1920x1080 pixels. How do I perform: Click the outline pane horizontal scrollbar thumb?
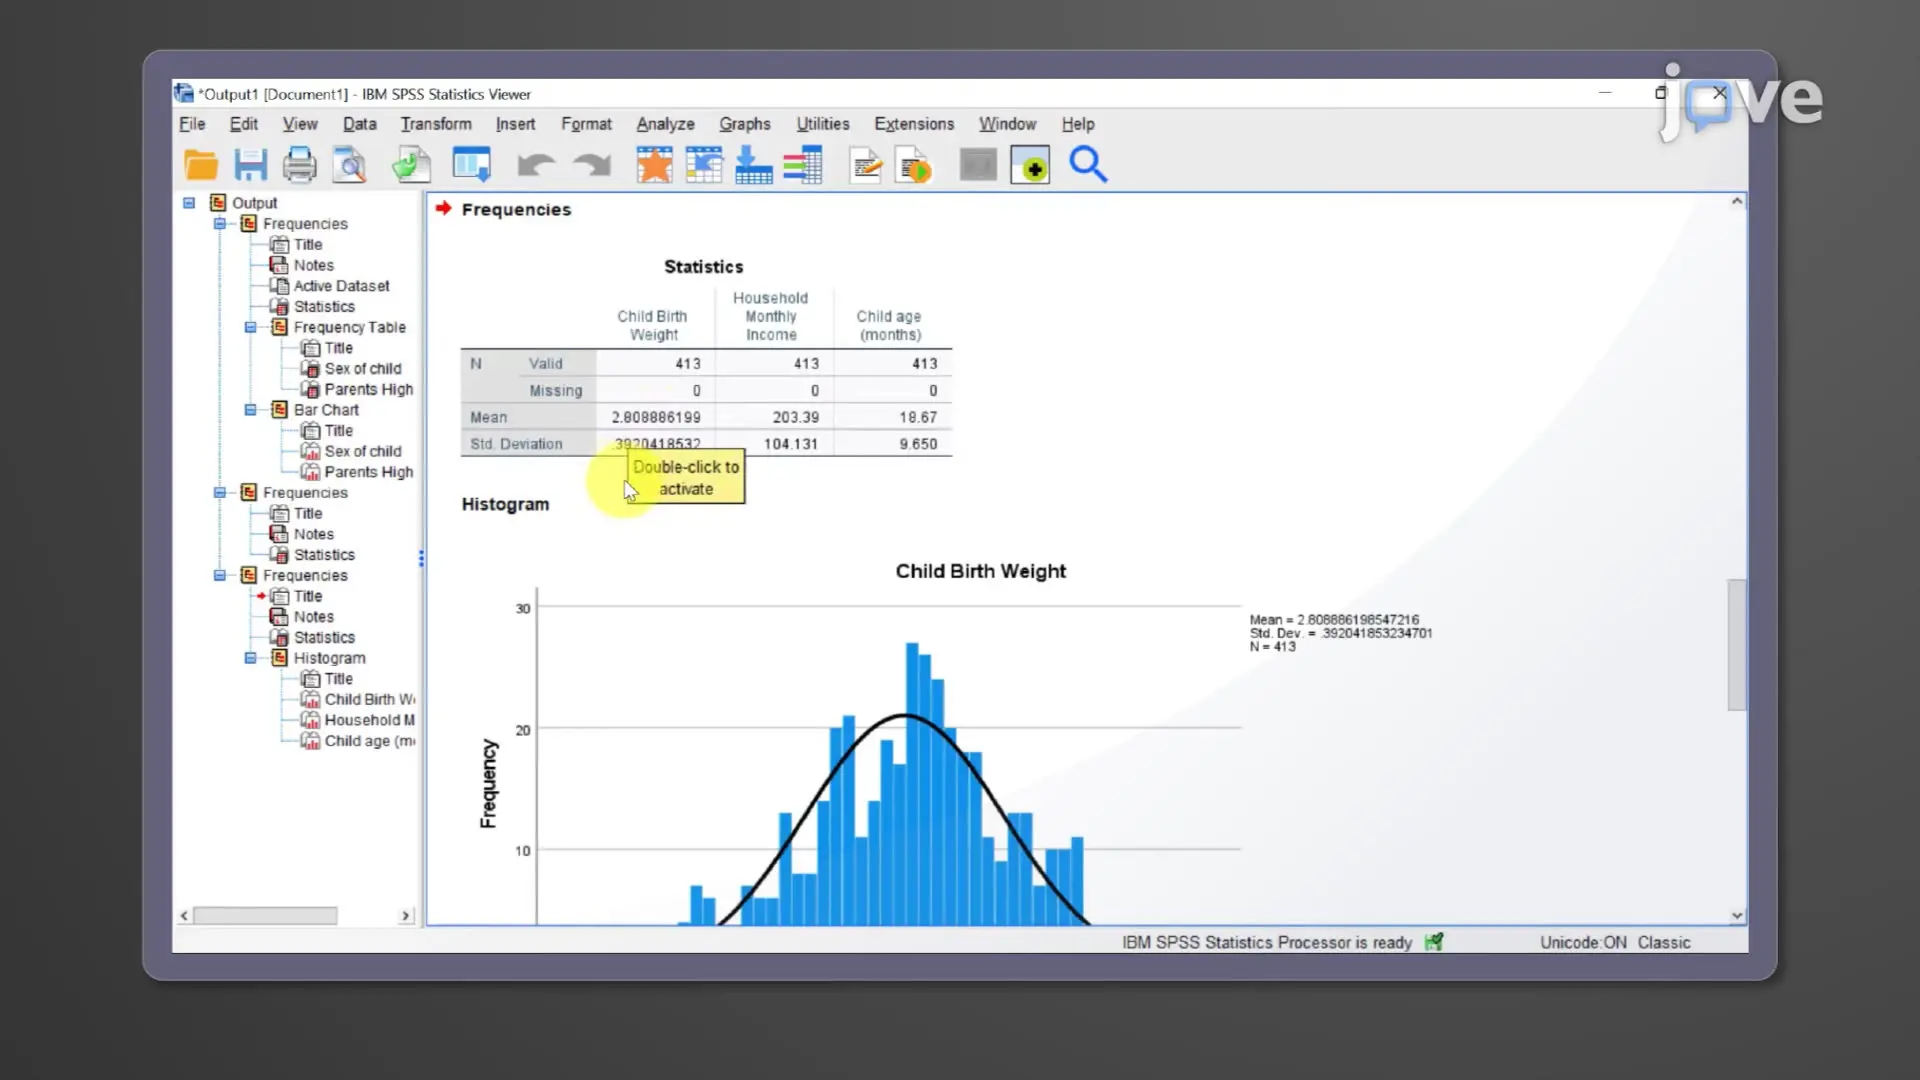tap(265, 915)
